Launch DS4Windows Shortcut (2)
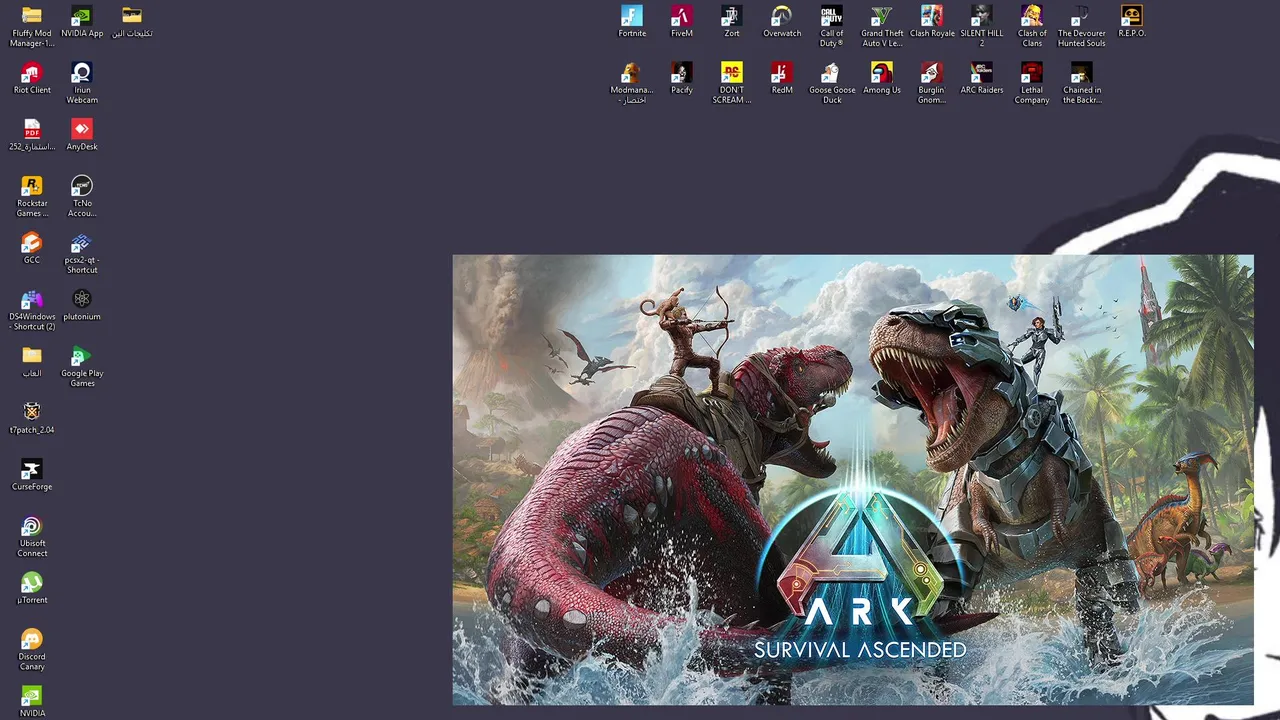1280x720 pixels. (x=32, y=300)
